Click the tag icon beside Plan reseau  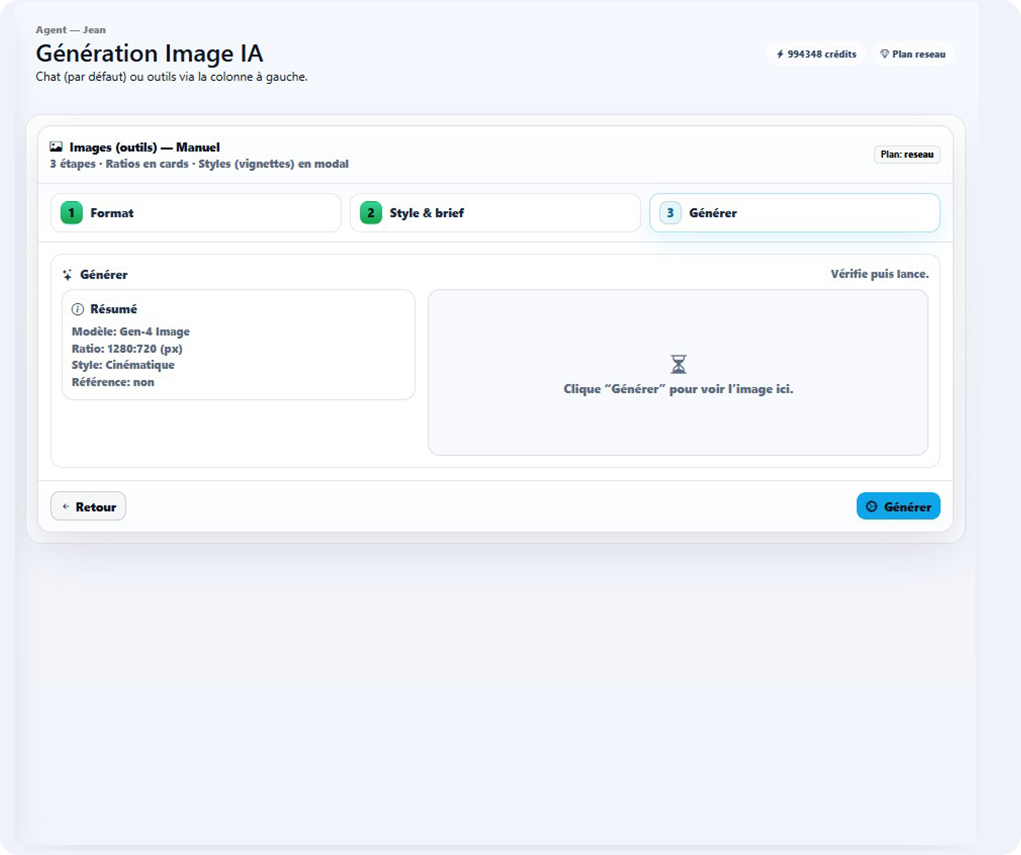(x=884, y=54)
